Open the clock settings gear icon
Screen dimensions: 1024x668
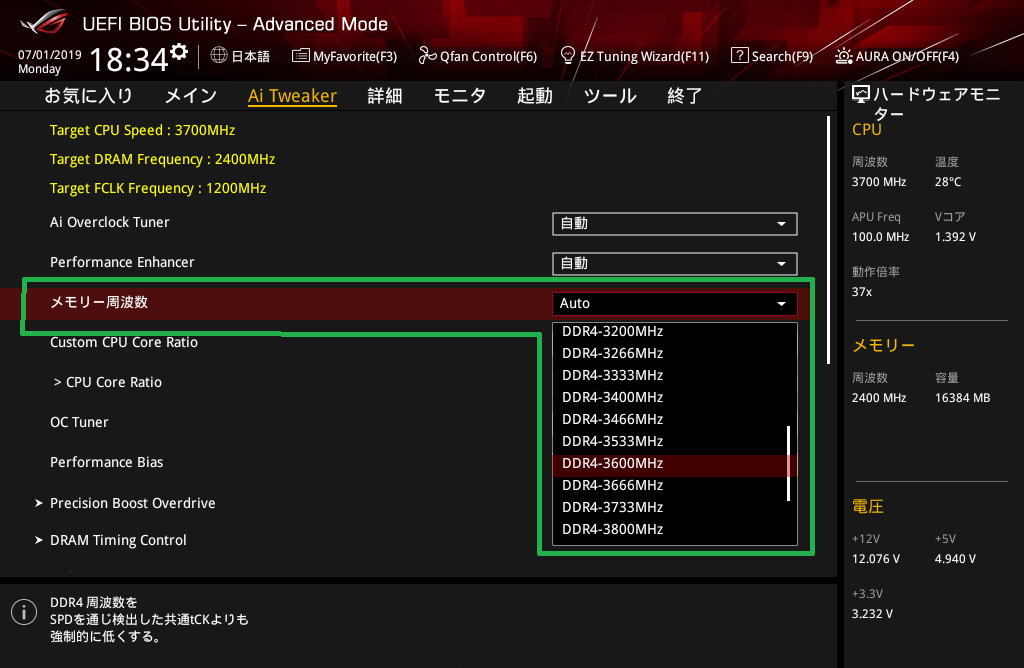click(179, 52)
